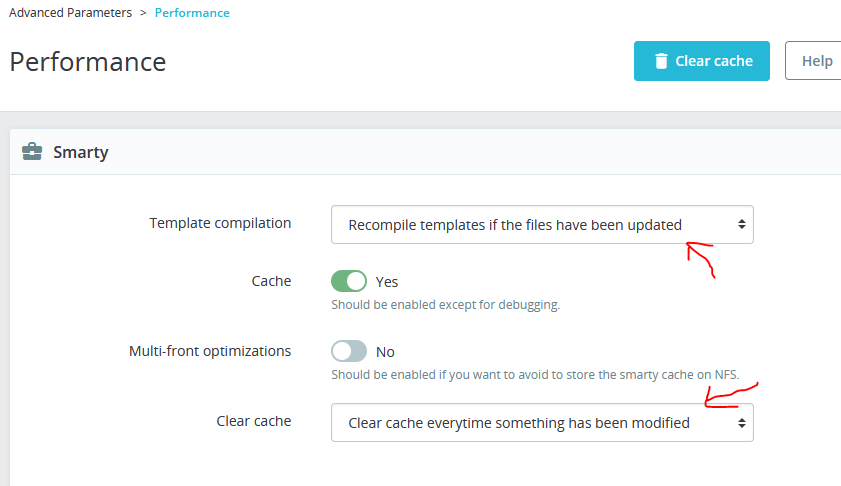
Task: Click the trash icon on Clear cache button
Action: point(660,61)
